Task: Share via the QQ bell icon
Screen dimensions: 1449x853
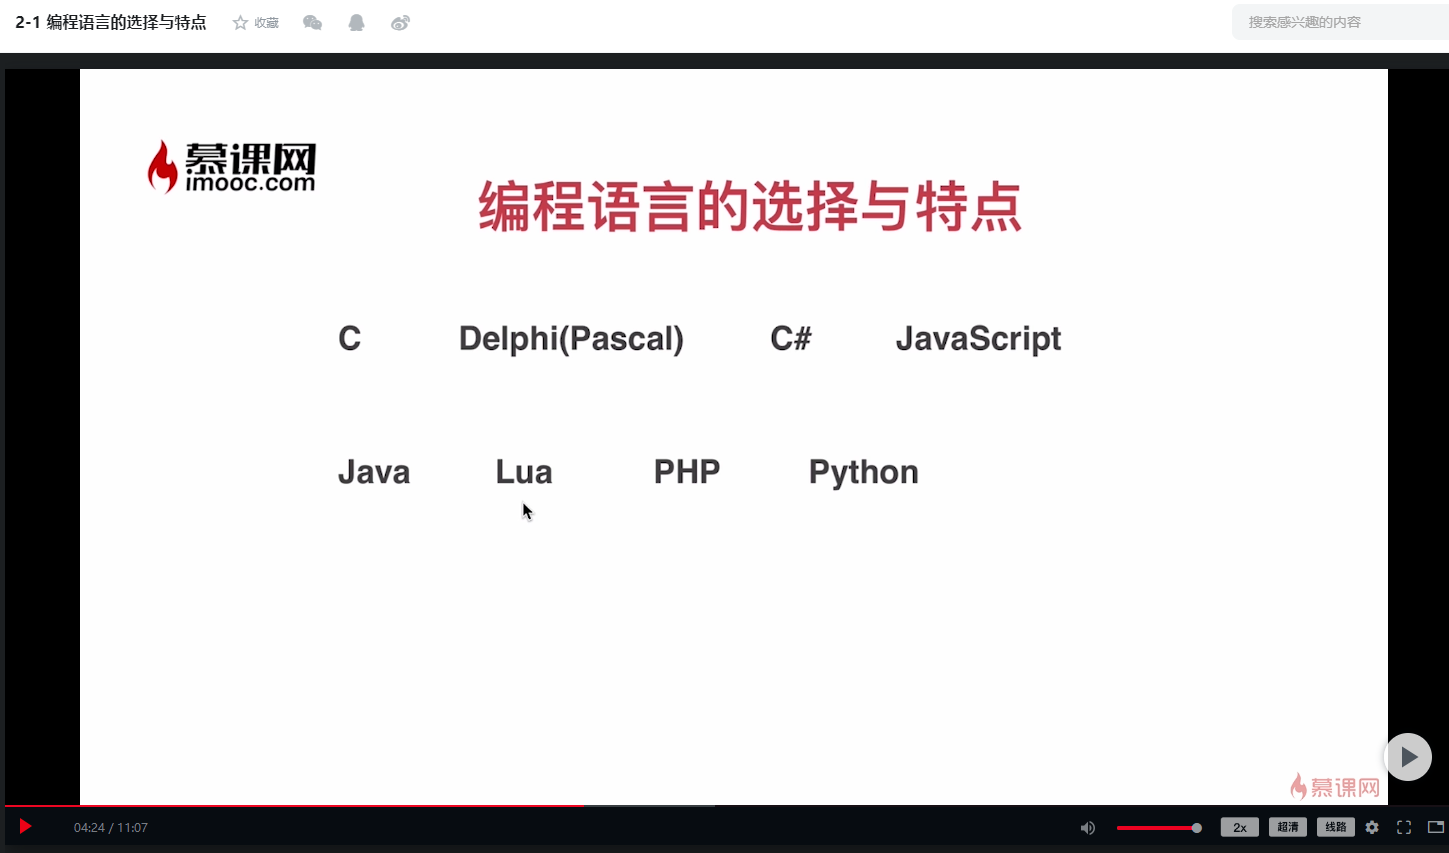Action: click(356, 23)
